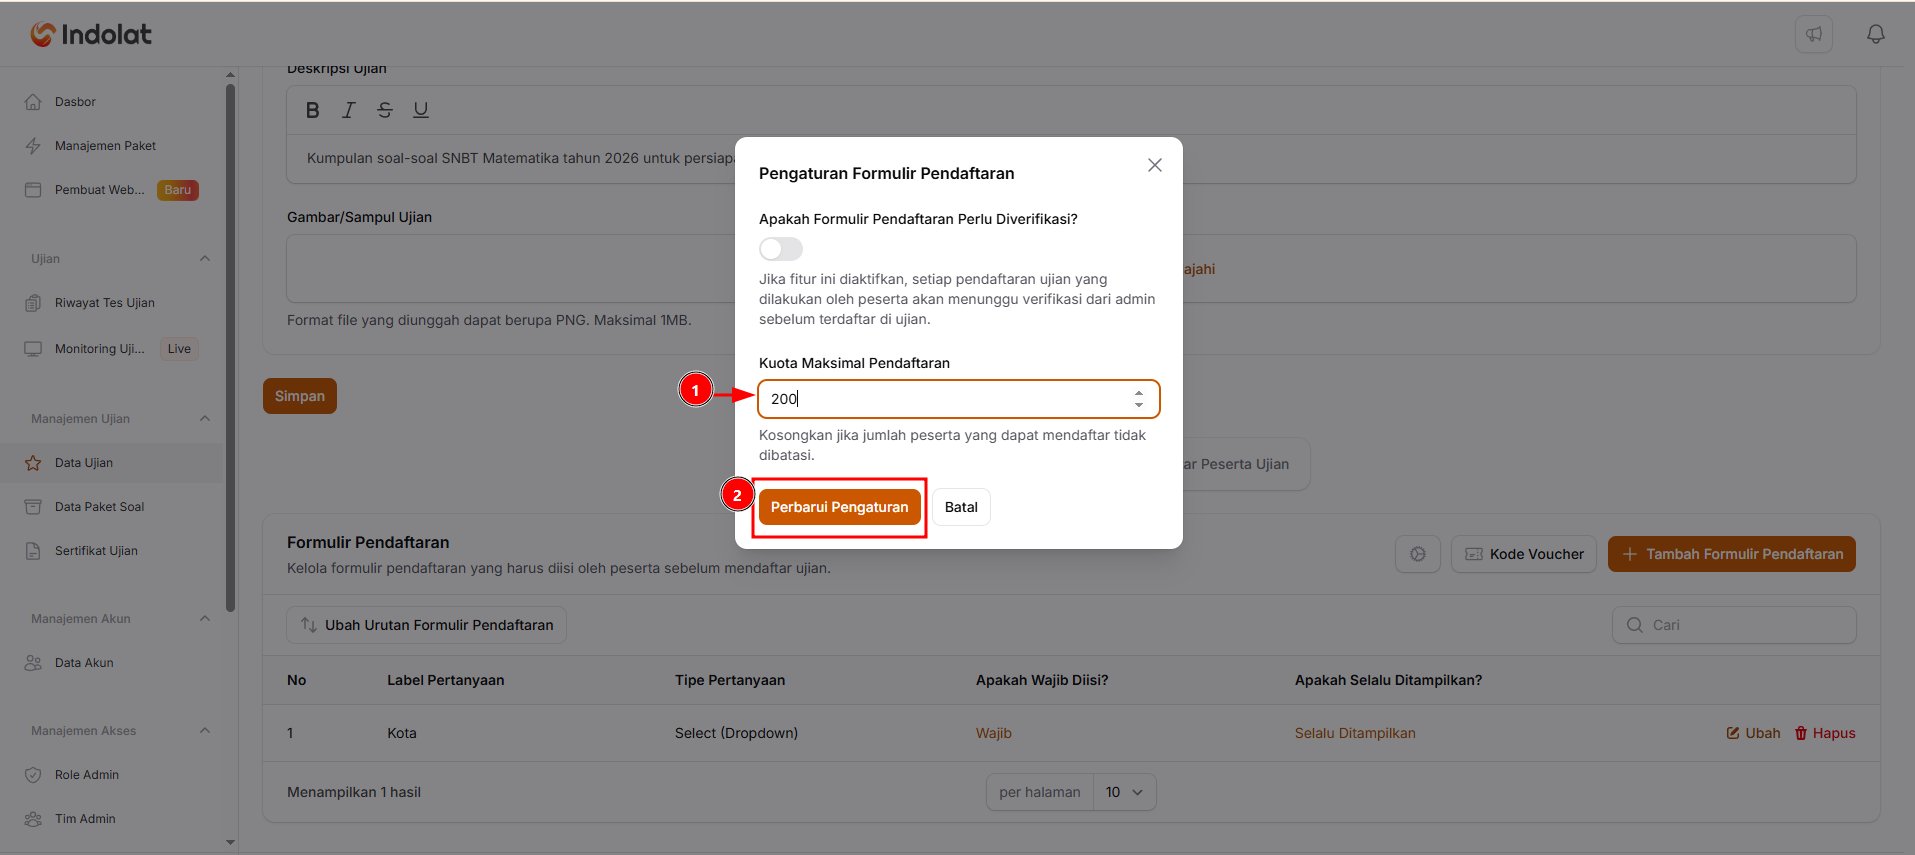Viewport: 1915px width, 855px height.
Task: Collapse the Manajemen Akun section
Action: tap(205, 619)
